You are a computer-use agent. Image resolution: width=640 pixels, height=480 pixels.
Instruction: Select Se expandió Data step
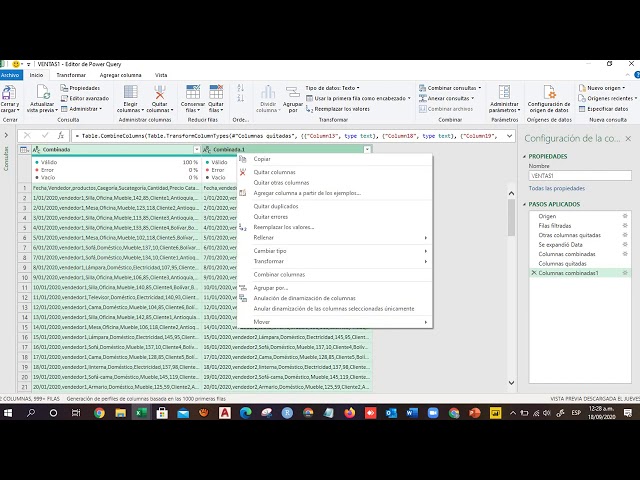tap(580, 244)
